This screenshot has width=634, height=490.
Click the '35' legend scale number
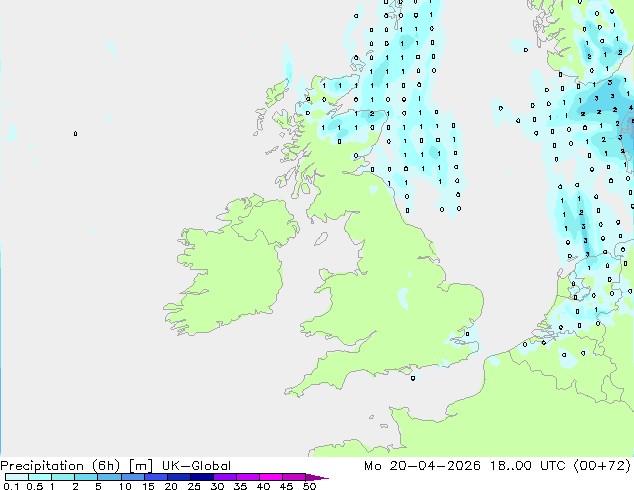pos(241,486)
